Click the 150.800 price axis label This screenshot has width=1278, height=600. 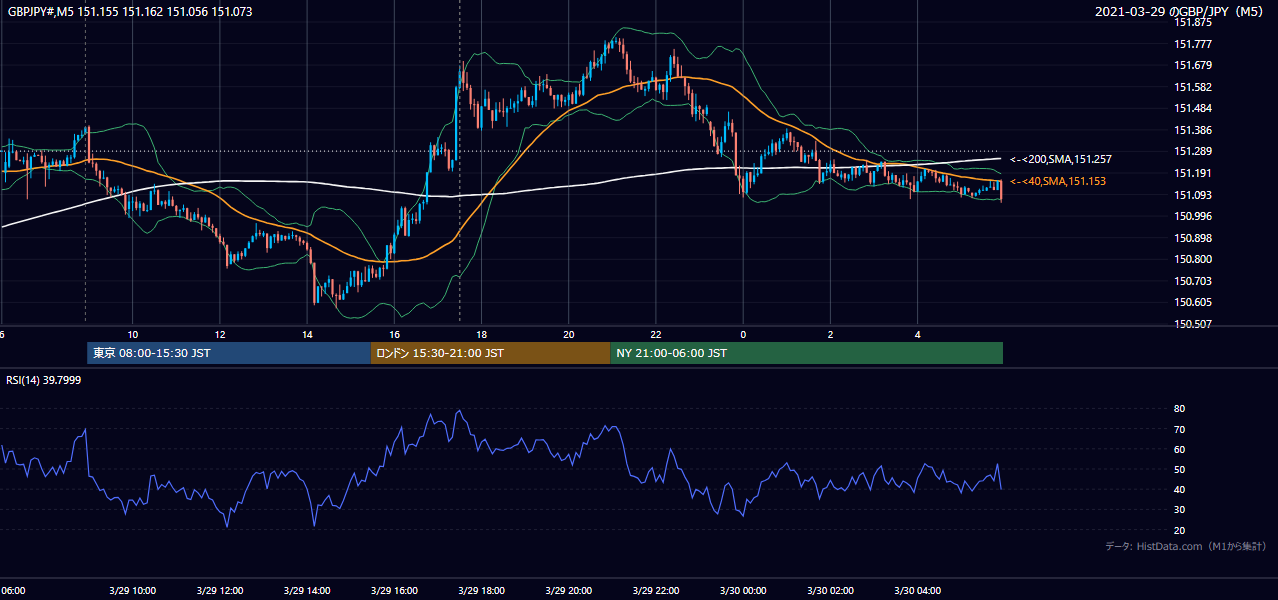[x=1193, y=259]
